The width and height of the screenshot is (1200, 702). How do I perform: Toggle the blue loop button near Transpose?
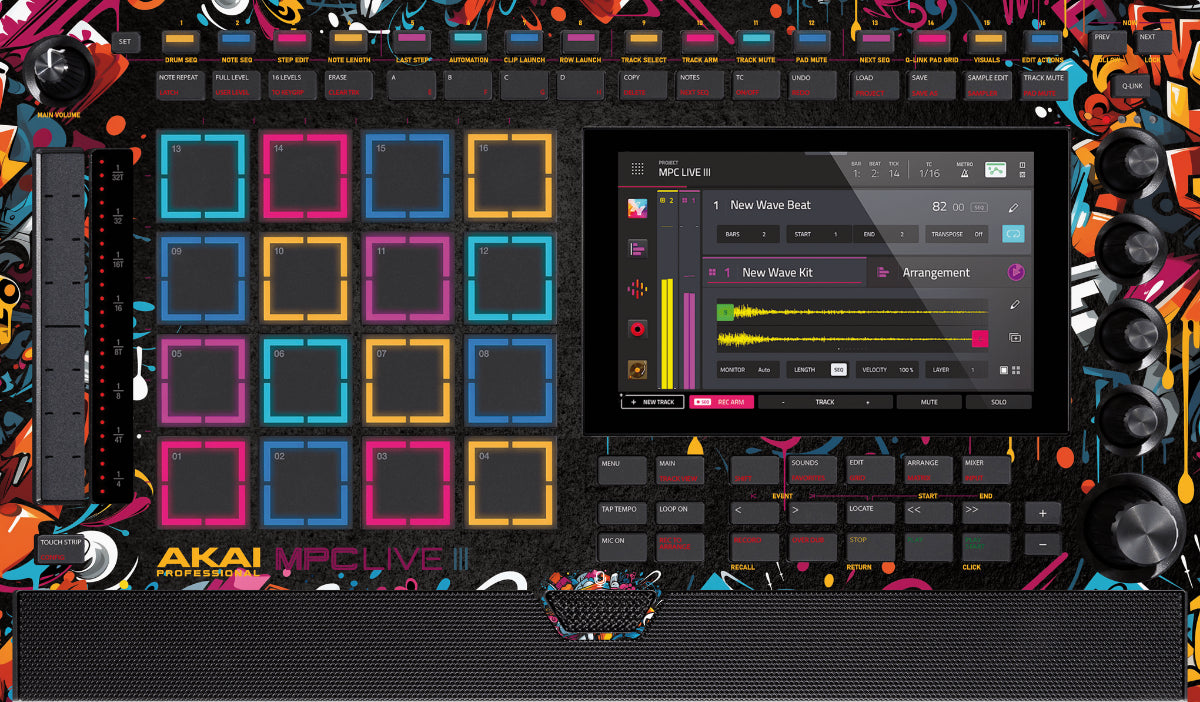[x=1013, y=233]
